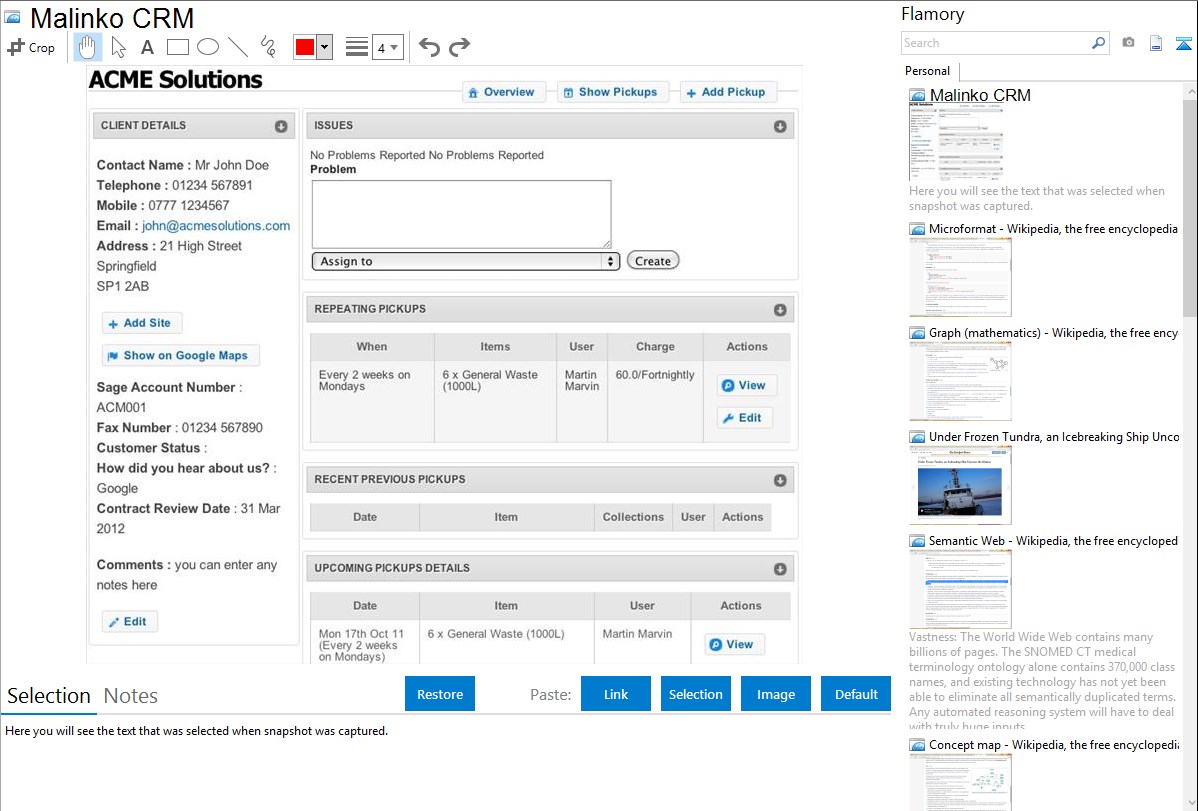View the repeating pickup entry
Viewport: 1198px width, 811px height.
pyautogui.click(x=746, y=385)
